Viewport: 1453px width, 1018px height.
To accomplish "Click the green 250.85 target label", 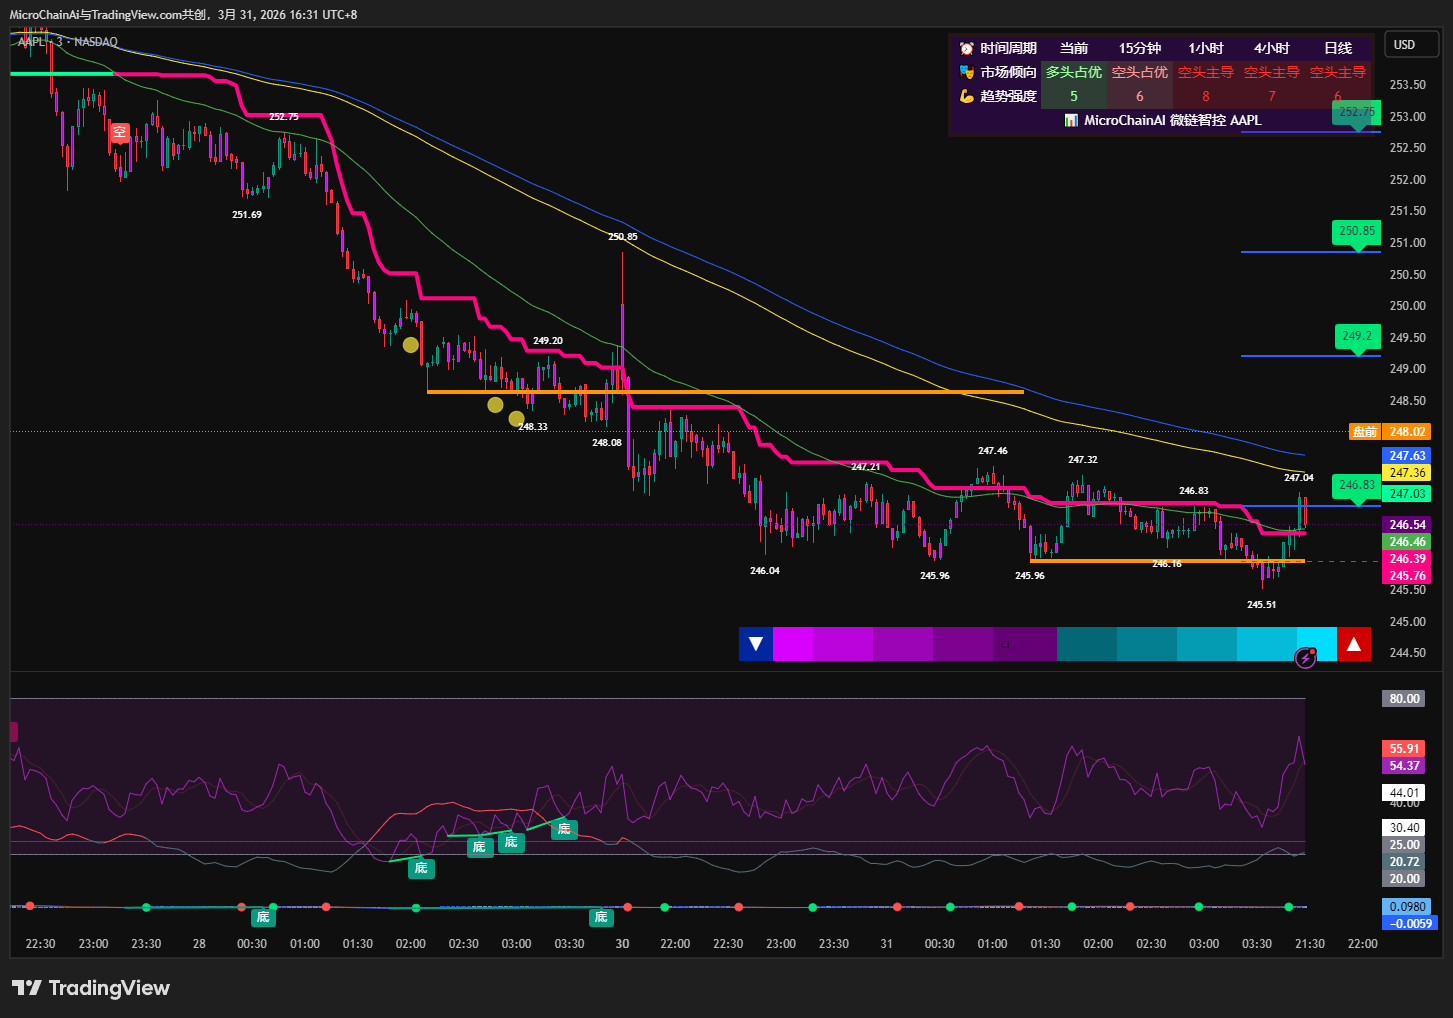I will pos(1357,231).
